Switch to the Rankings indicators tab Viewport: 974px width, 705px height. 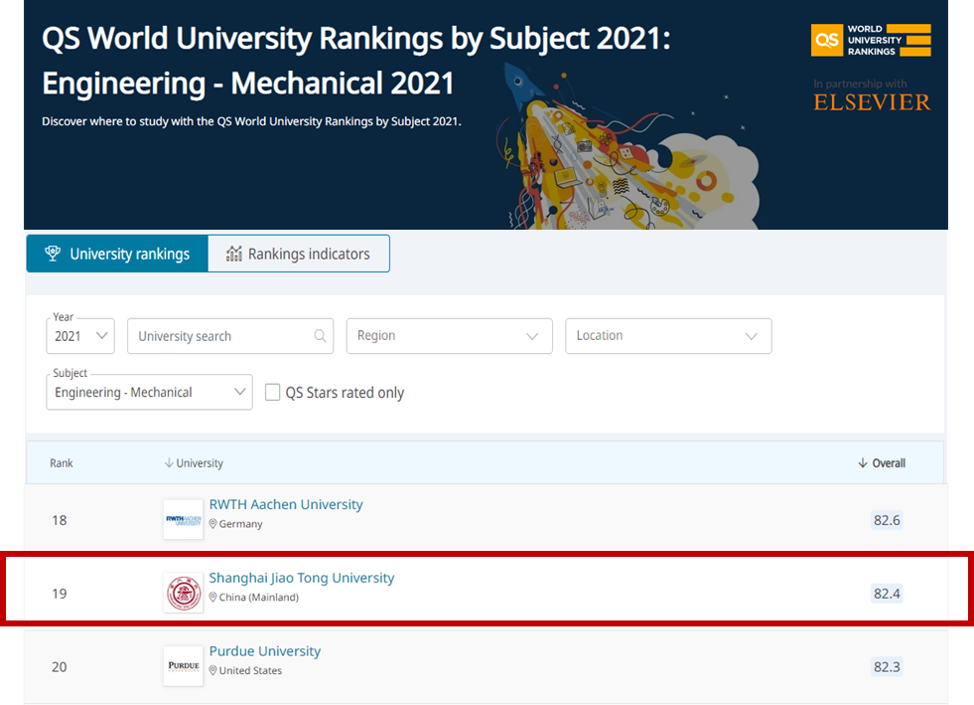pos(298,254)
